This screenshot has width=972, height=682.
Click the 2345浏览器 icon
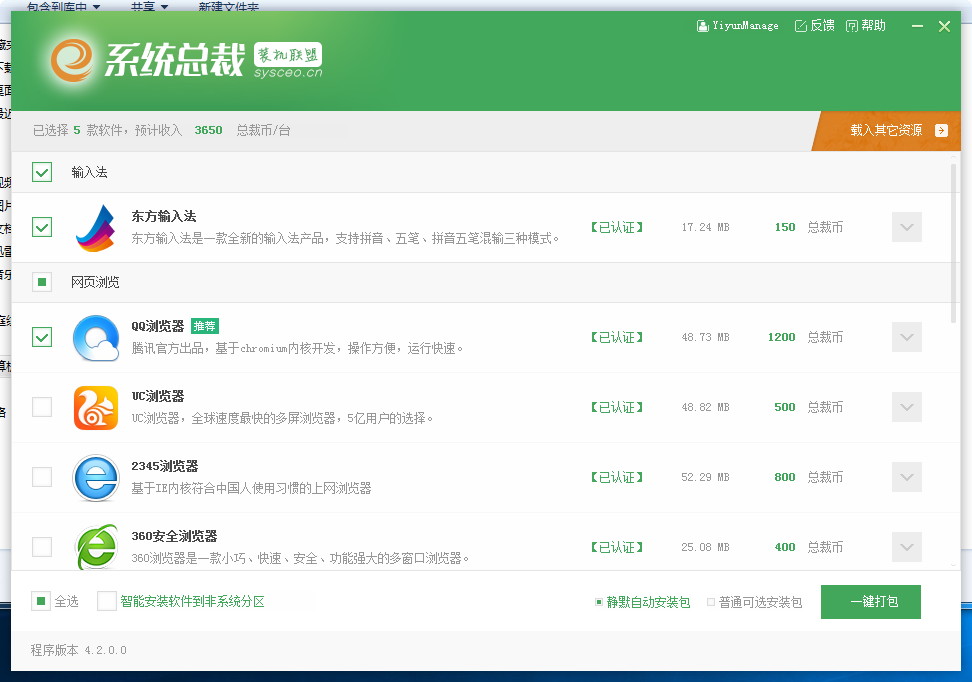(97, 477)
